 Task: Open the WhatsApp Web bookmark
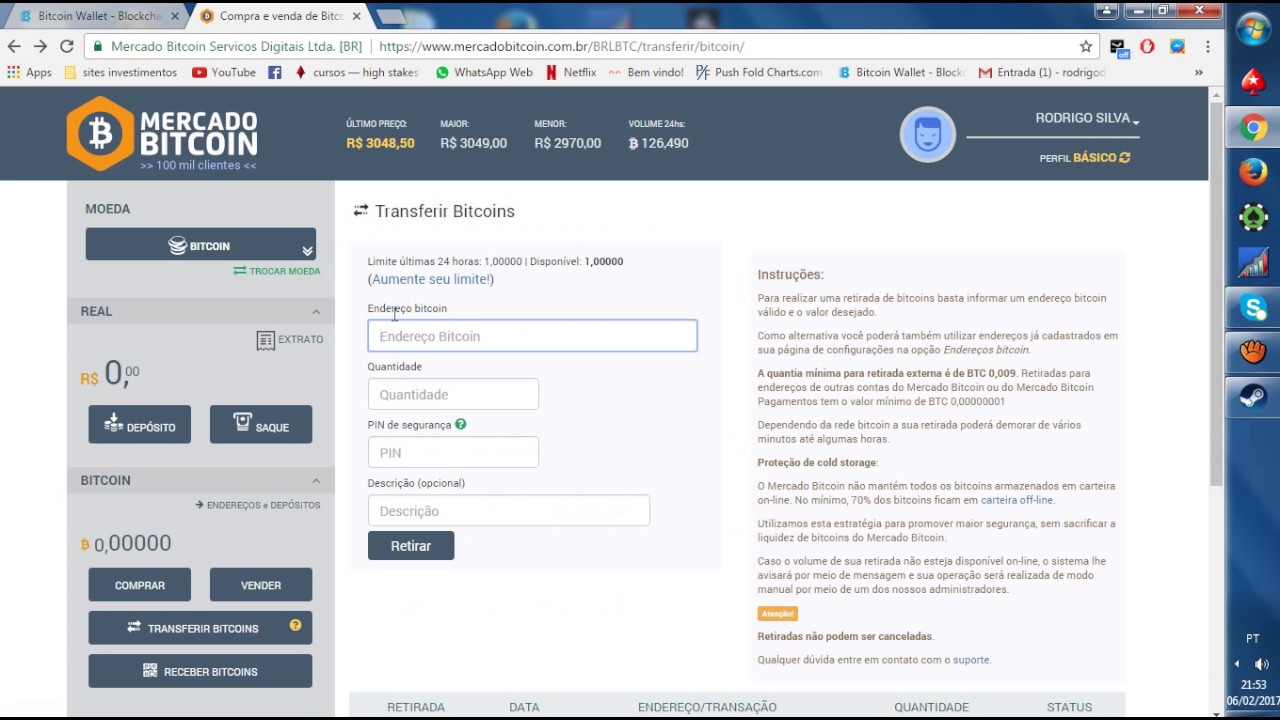(484, 72)
